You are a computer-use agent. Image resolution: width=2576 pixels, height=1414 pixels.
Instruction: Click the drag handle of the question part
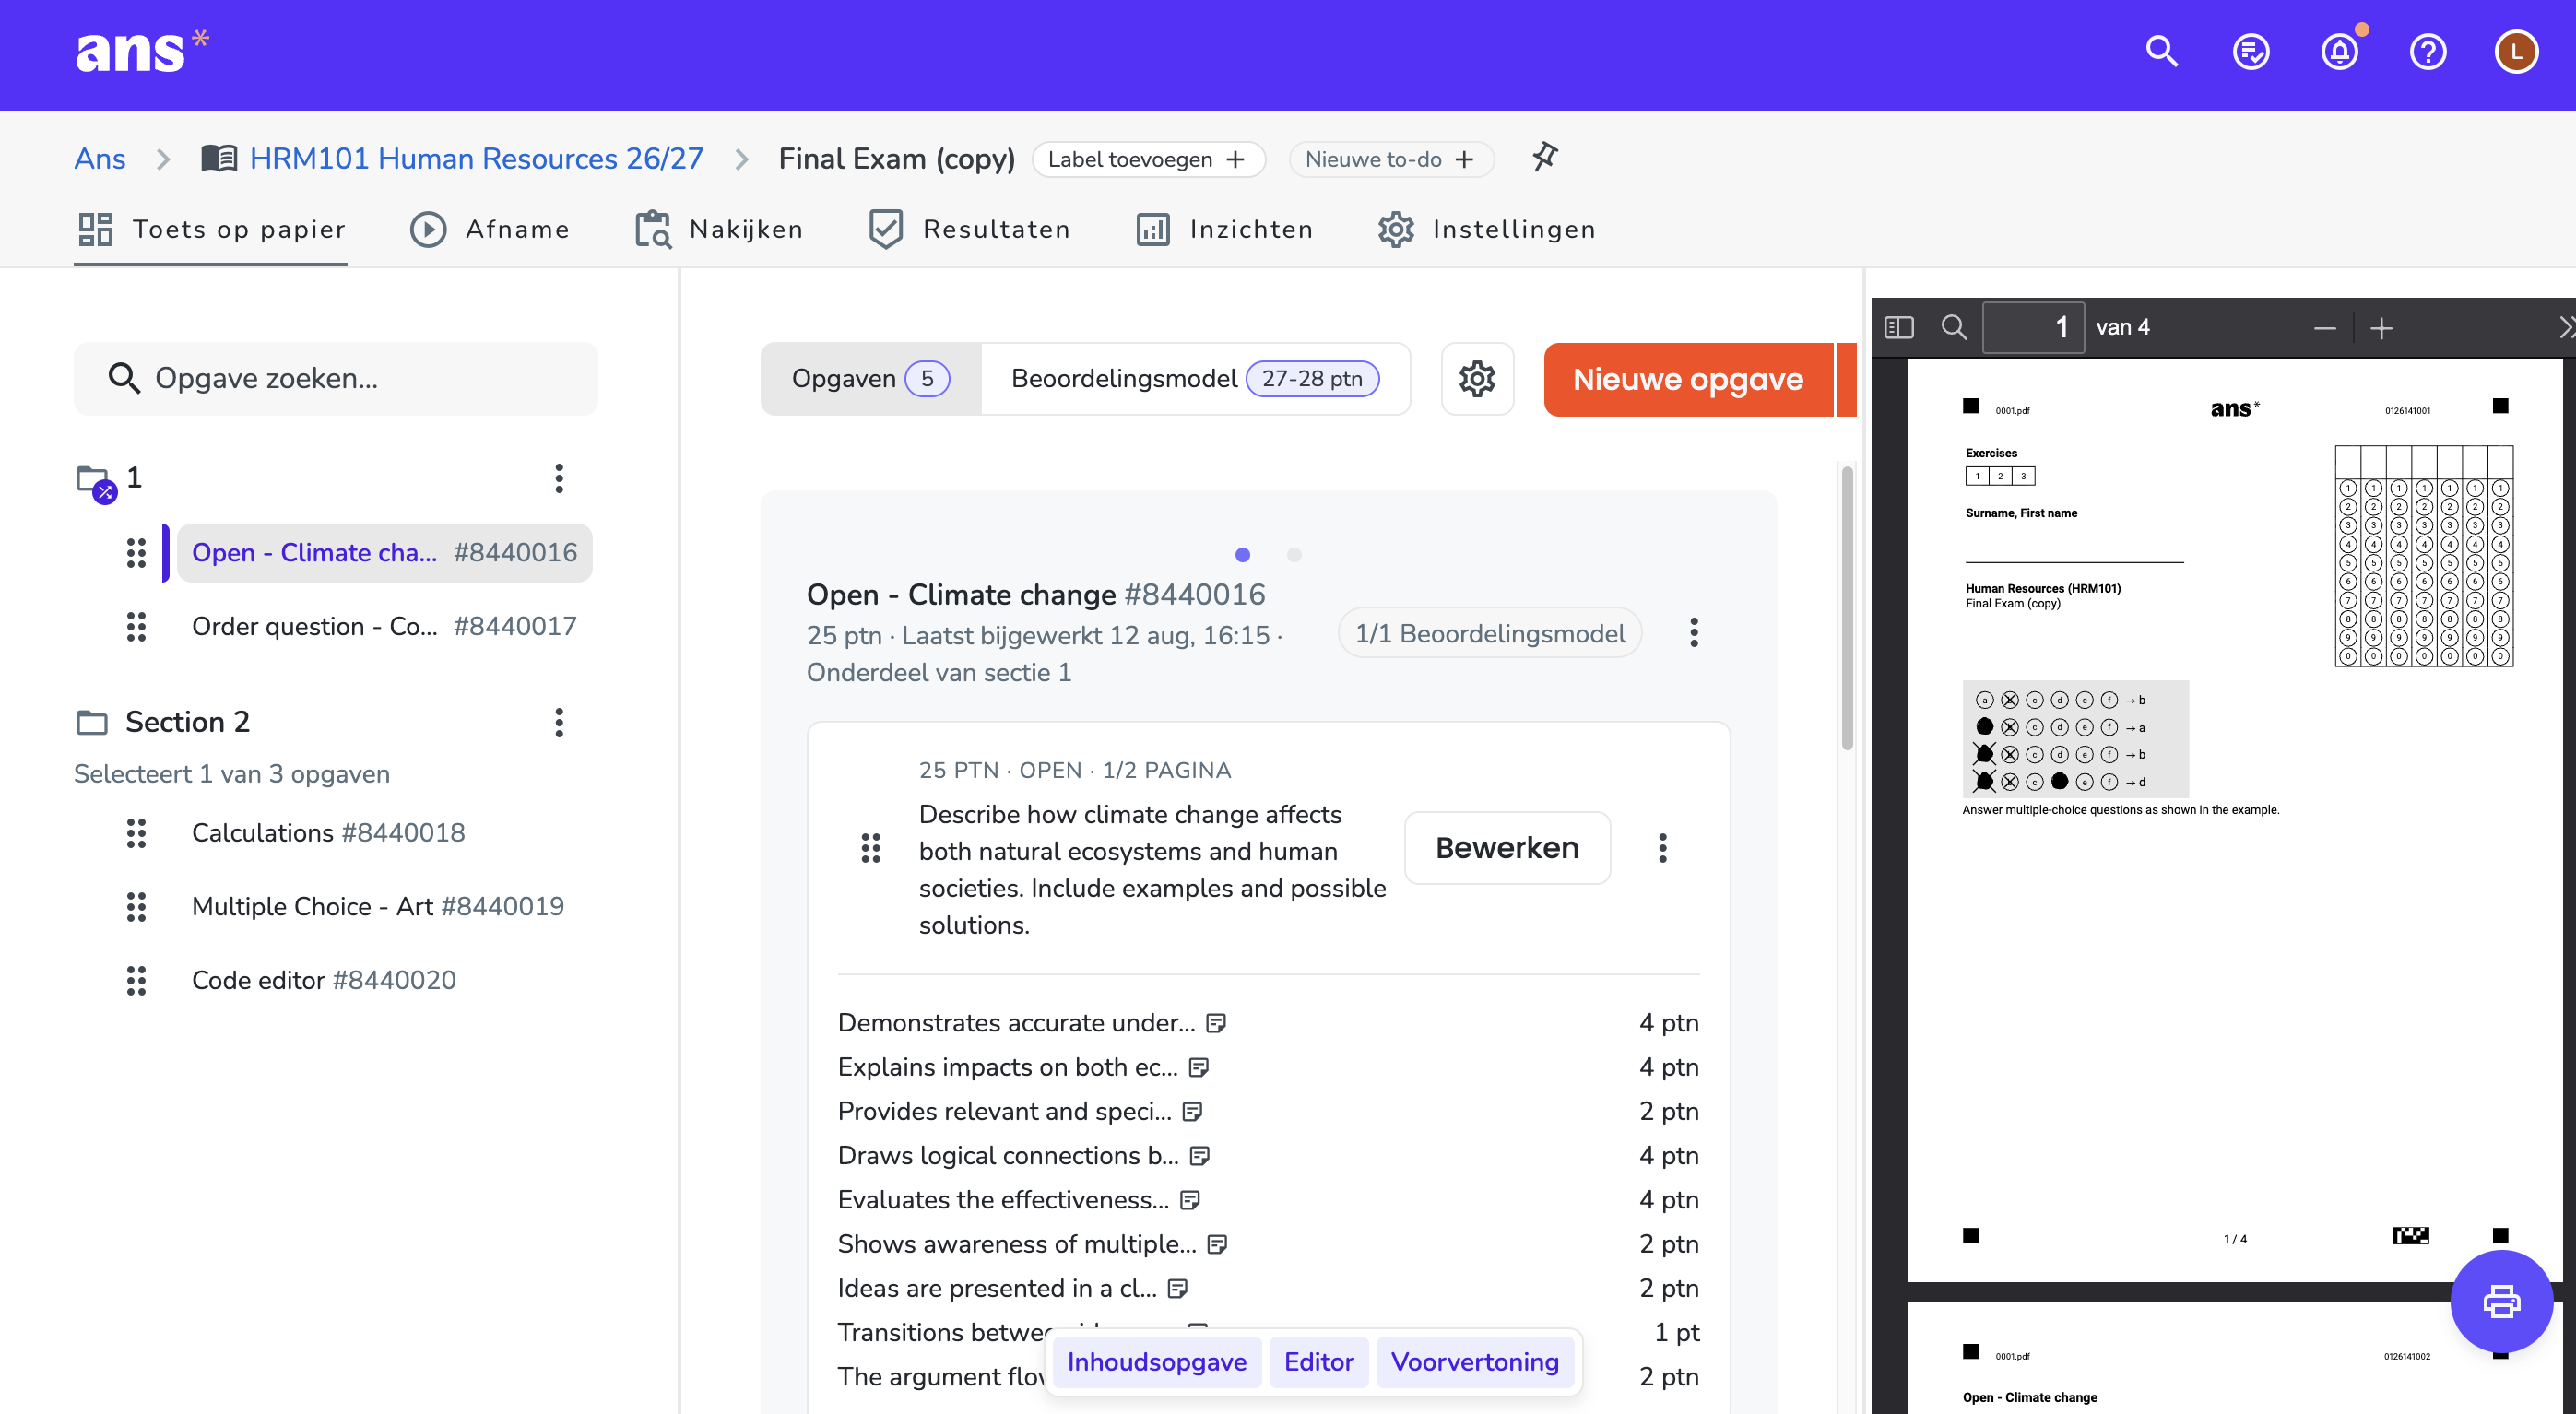[x=871, y=848]
